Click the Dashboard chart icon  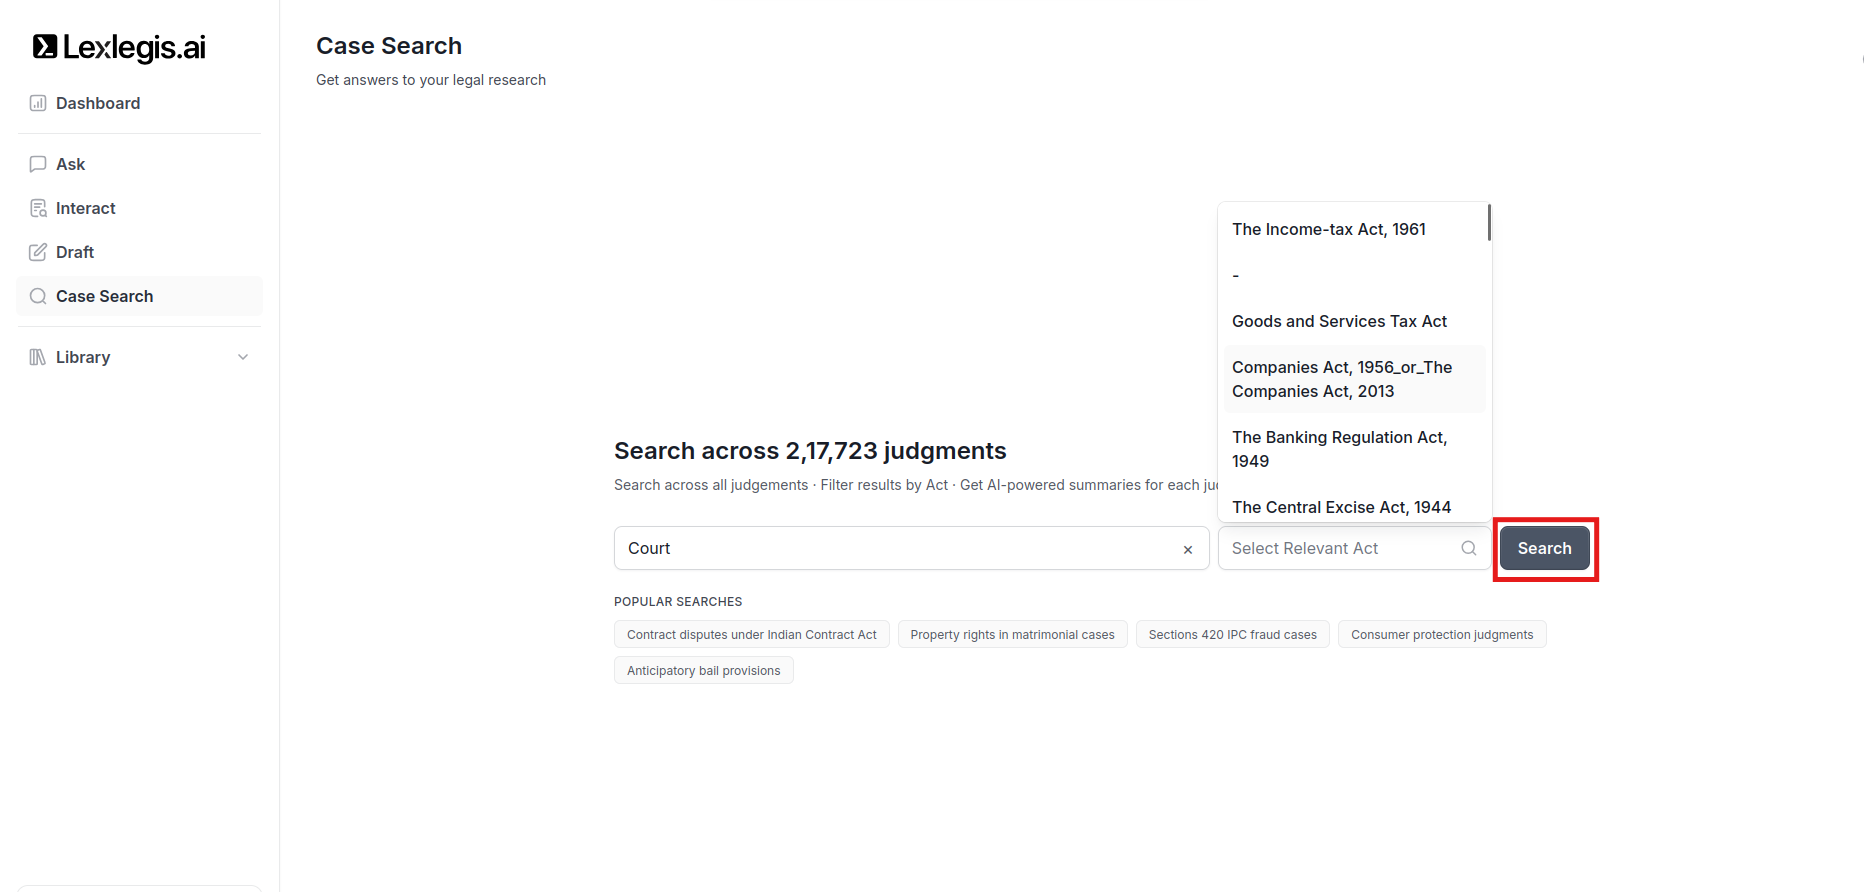tap(38, 103)
